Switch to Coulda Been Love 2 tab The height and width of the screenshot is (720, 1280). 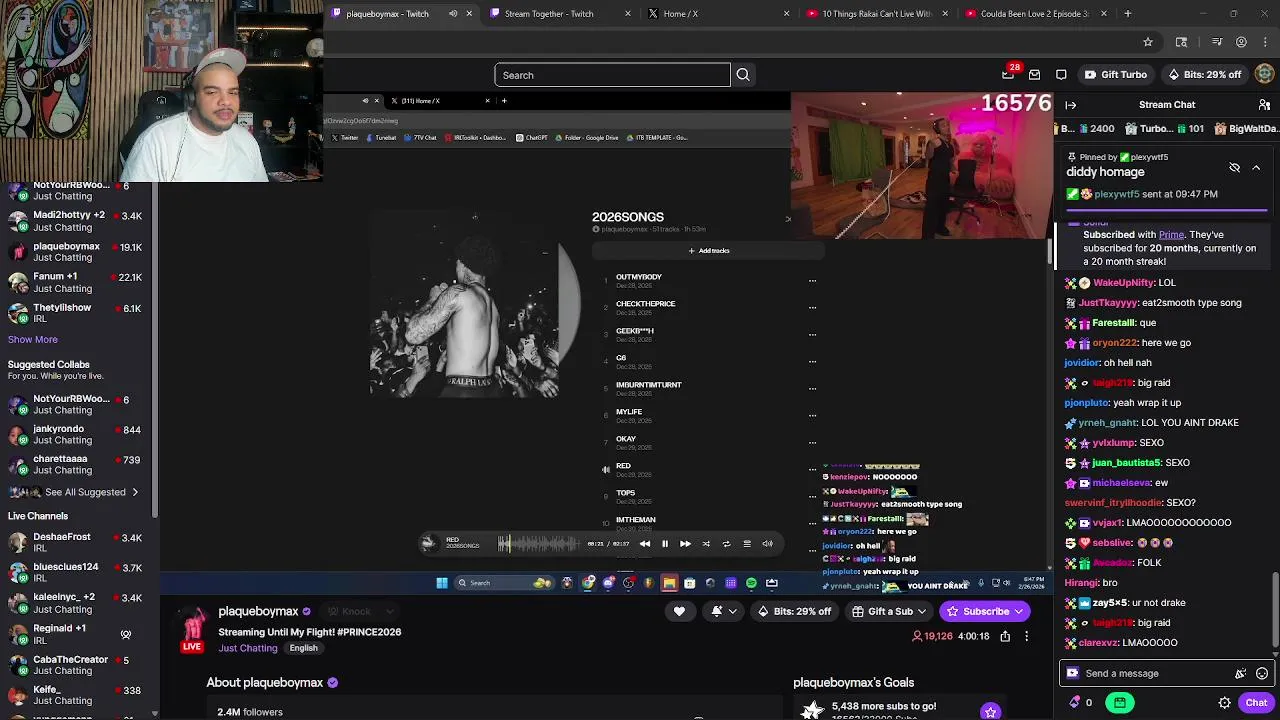pos(1034,14)
